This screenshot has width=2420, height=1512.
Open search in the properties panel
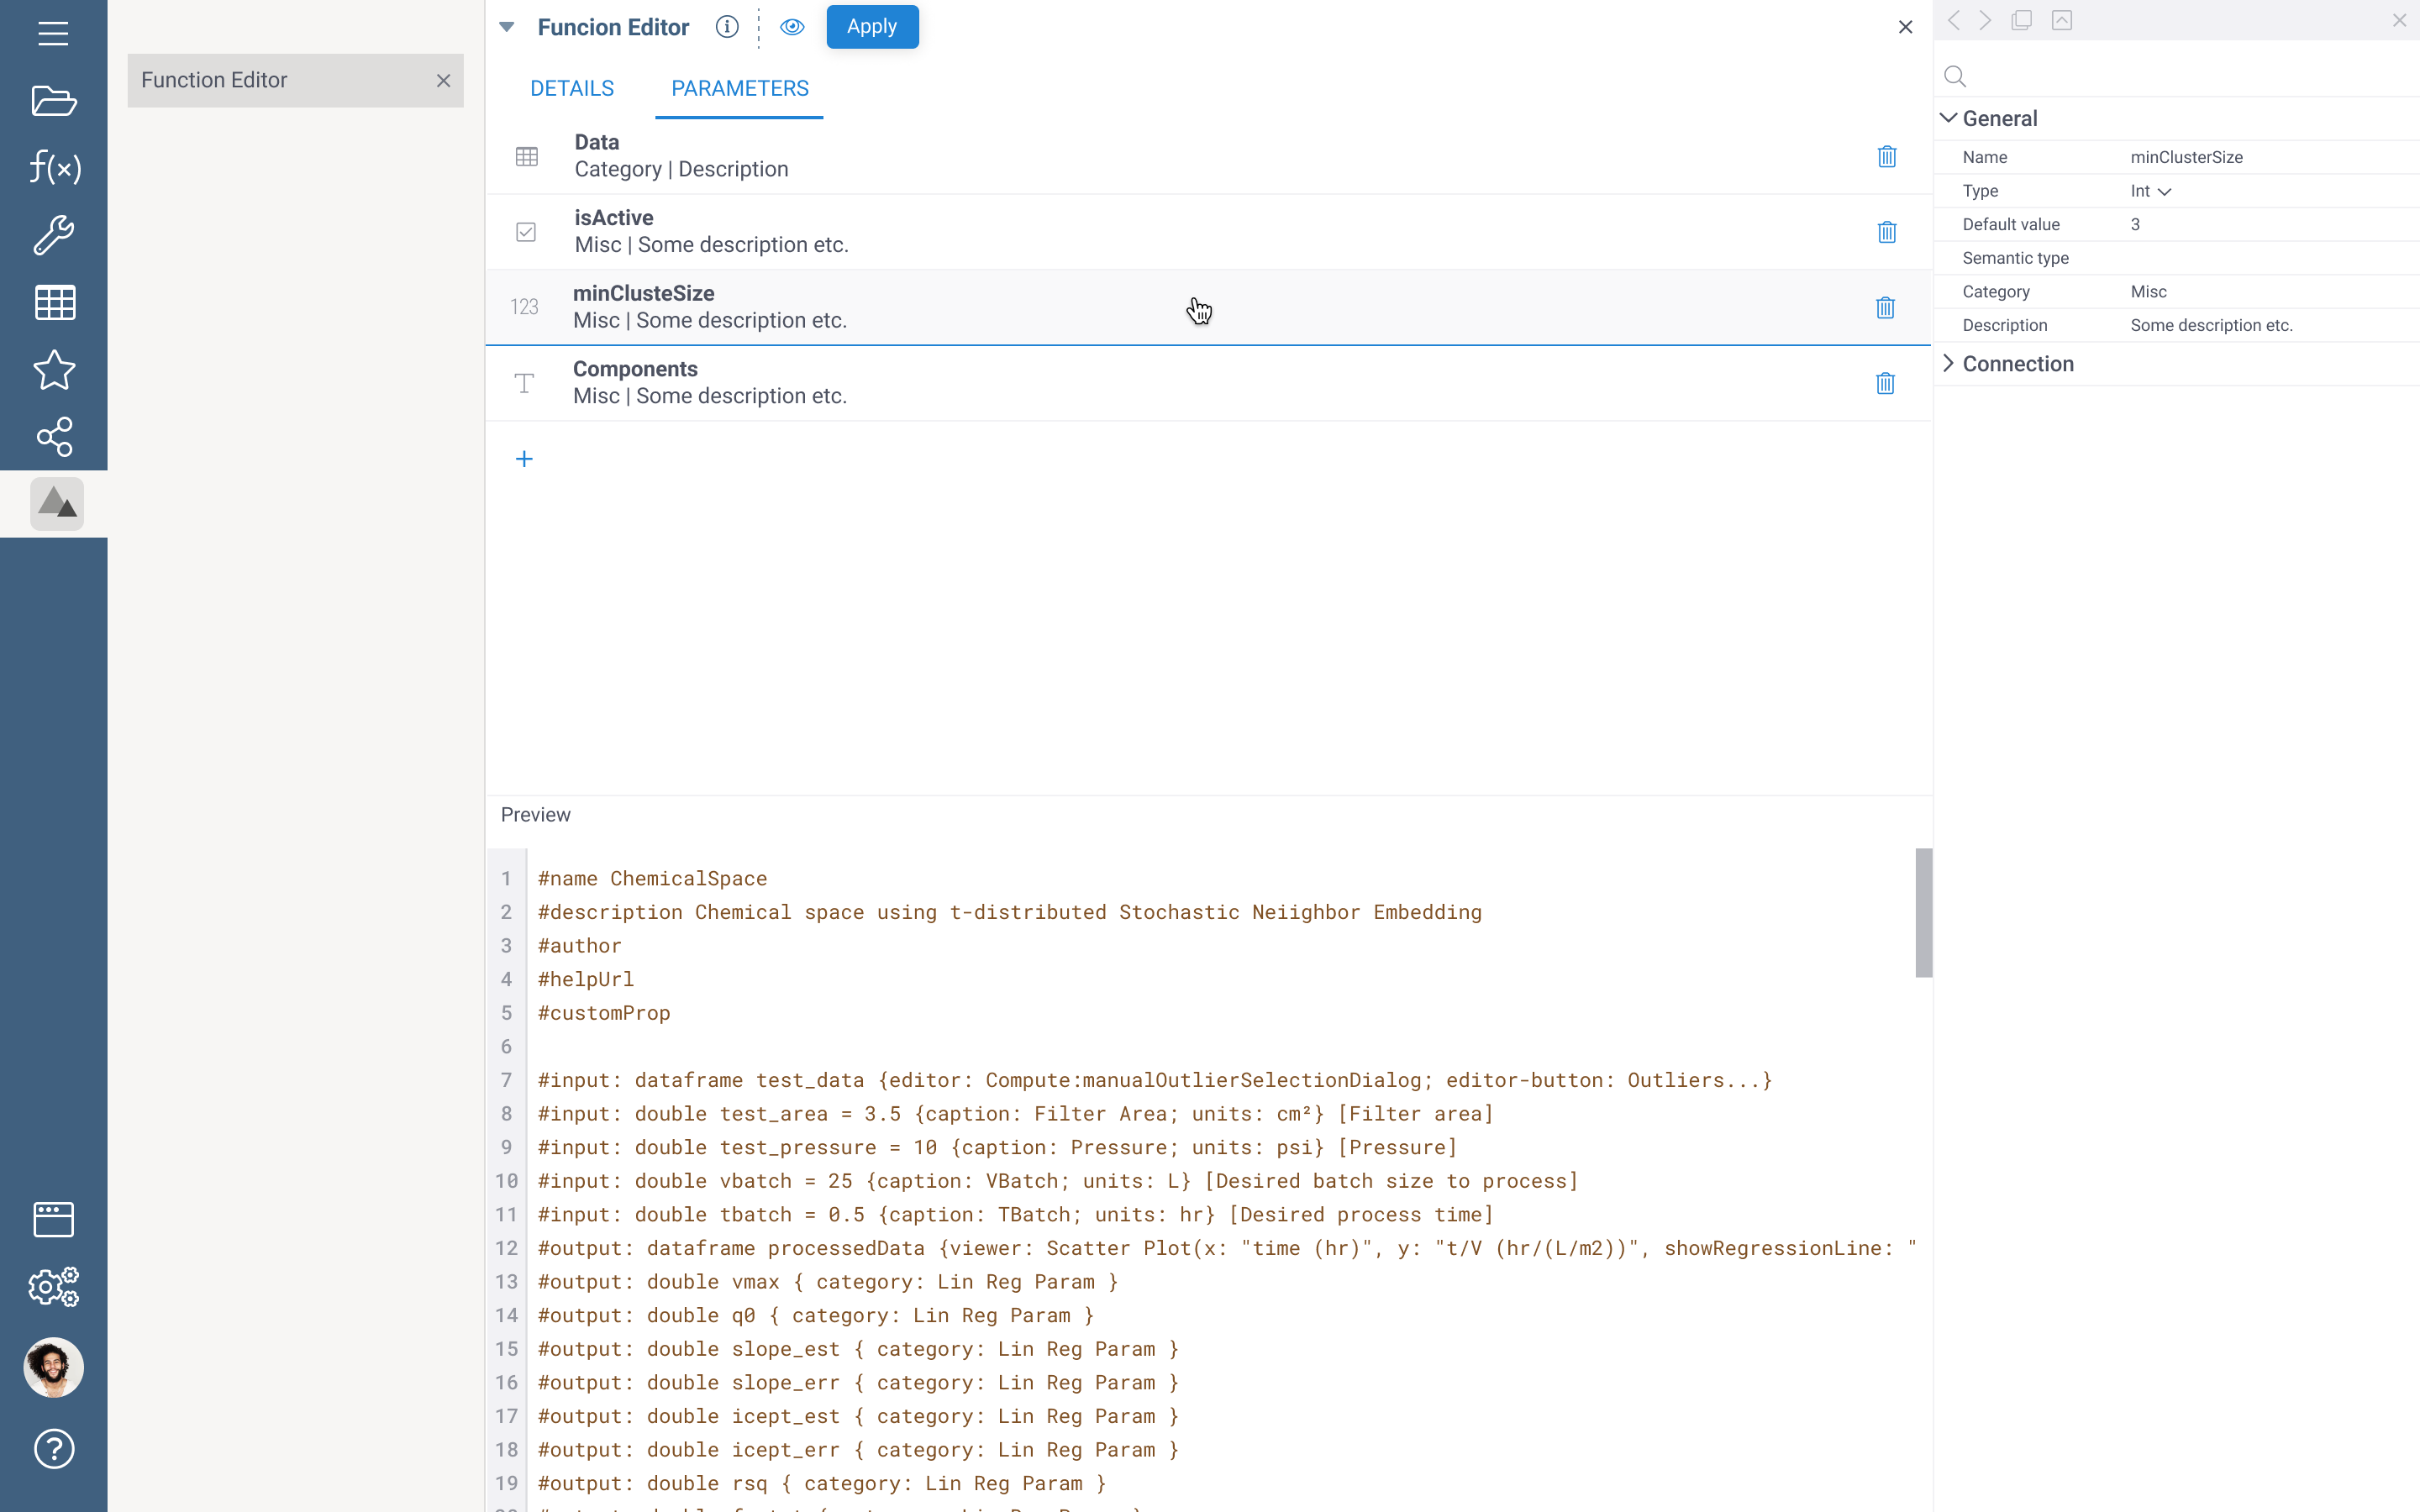coord(1954,76)
